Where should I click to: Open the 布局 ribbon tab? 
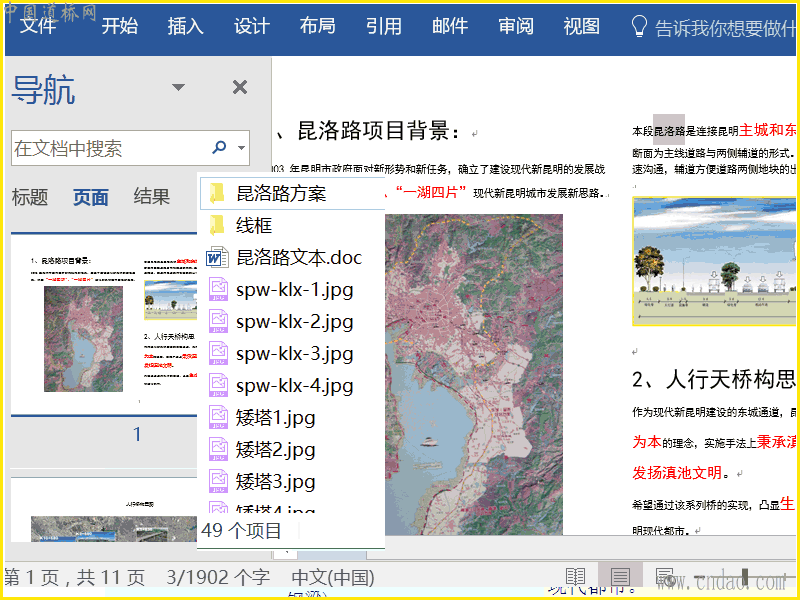[317, 26]
